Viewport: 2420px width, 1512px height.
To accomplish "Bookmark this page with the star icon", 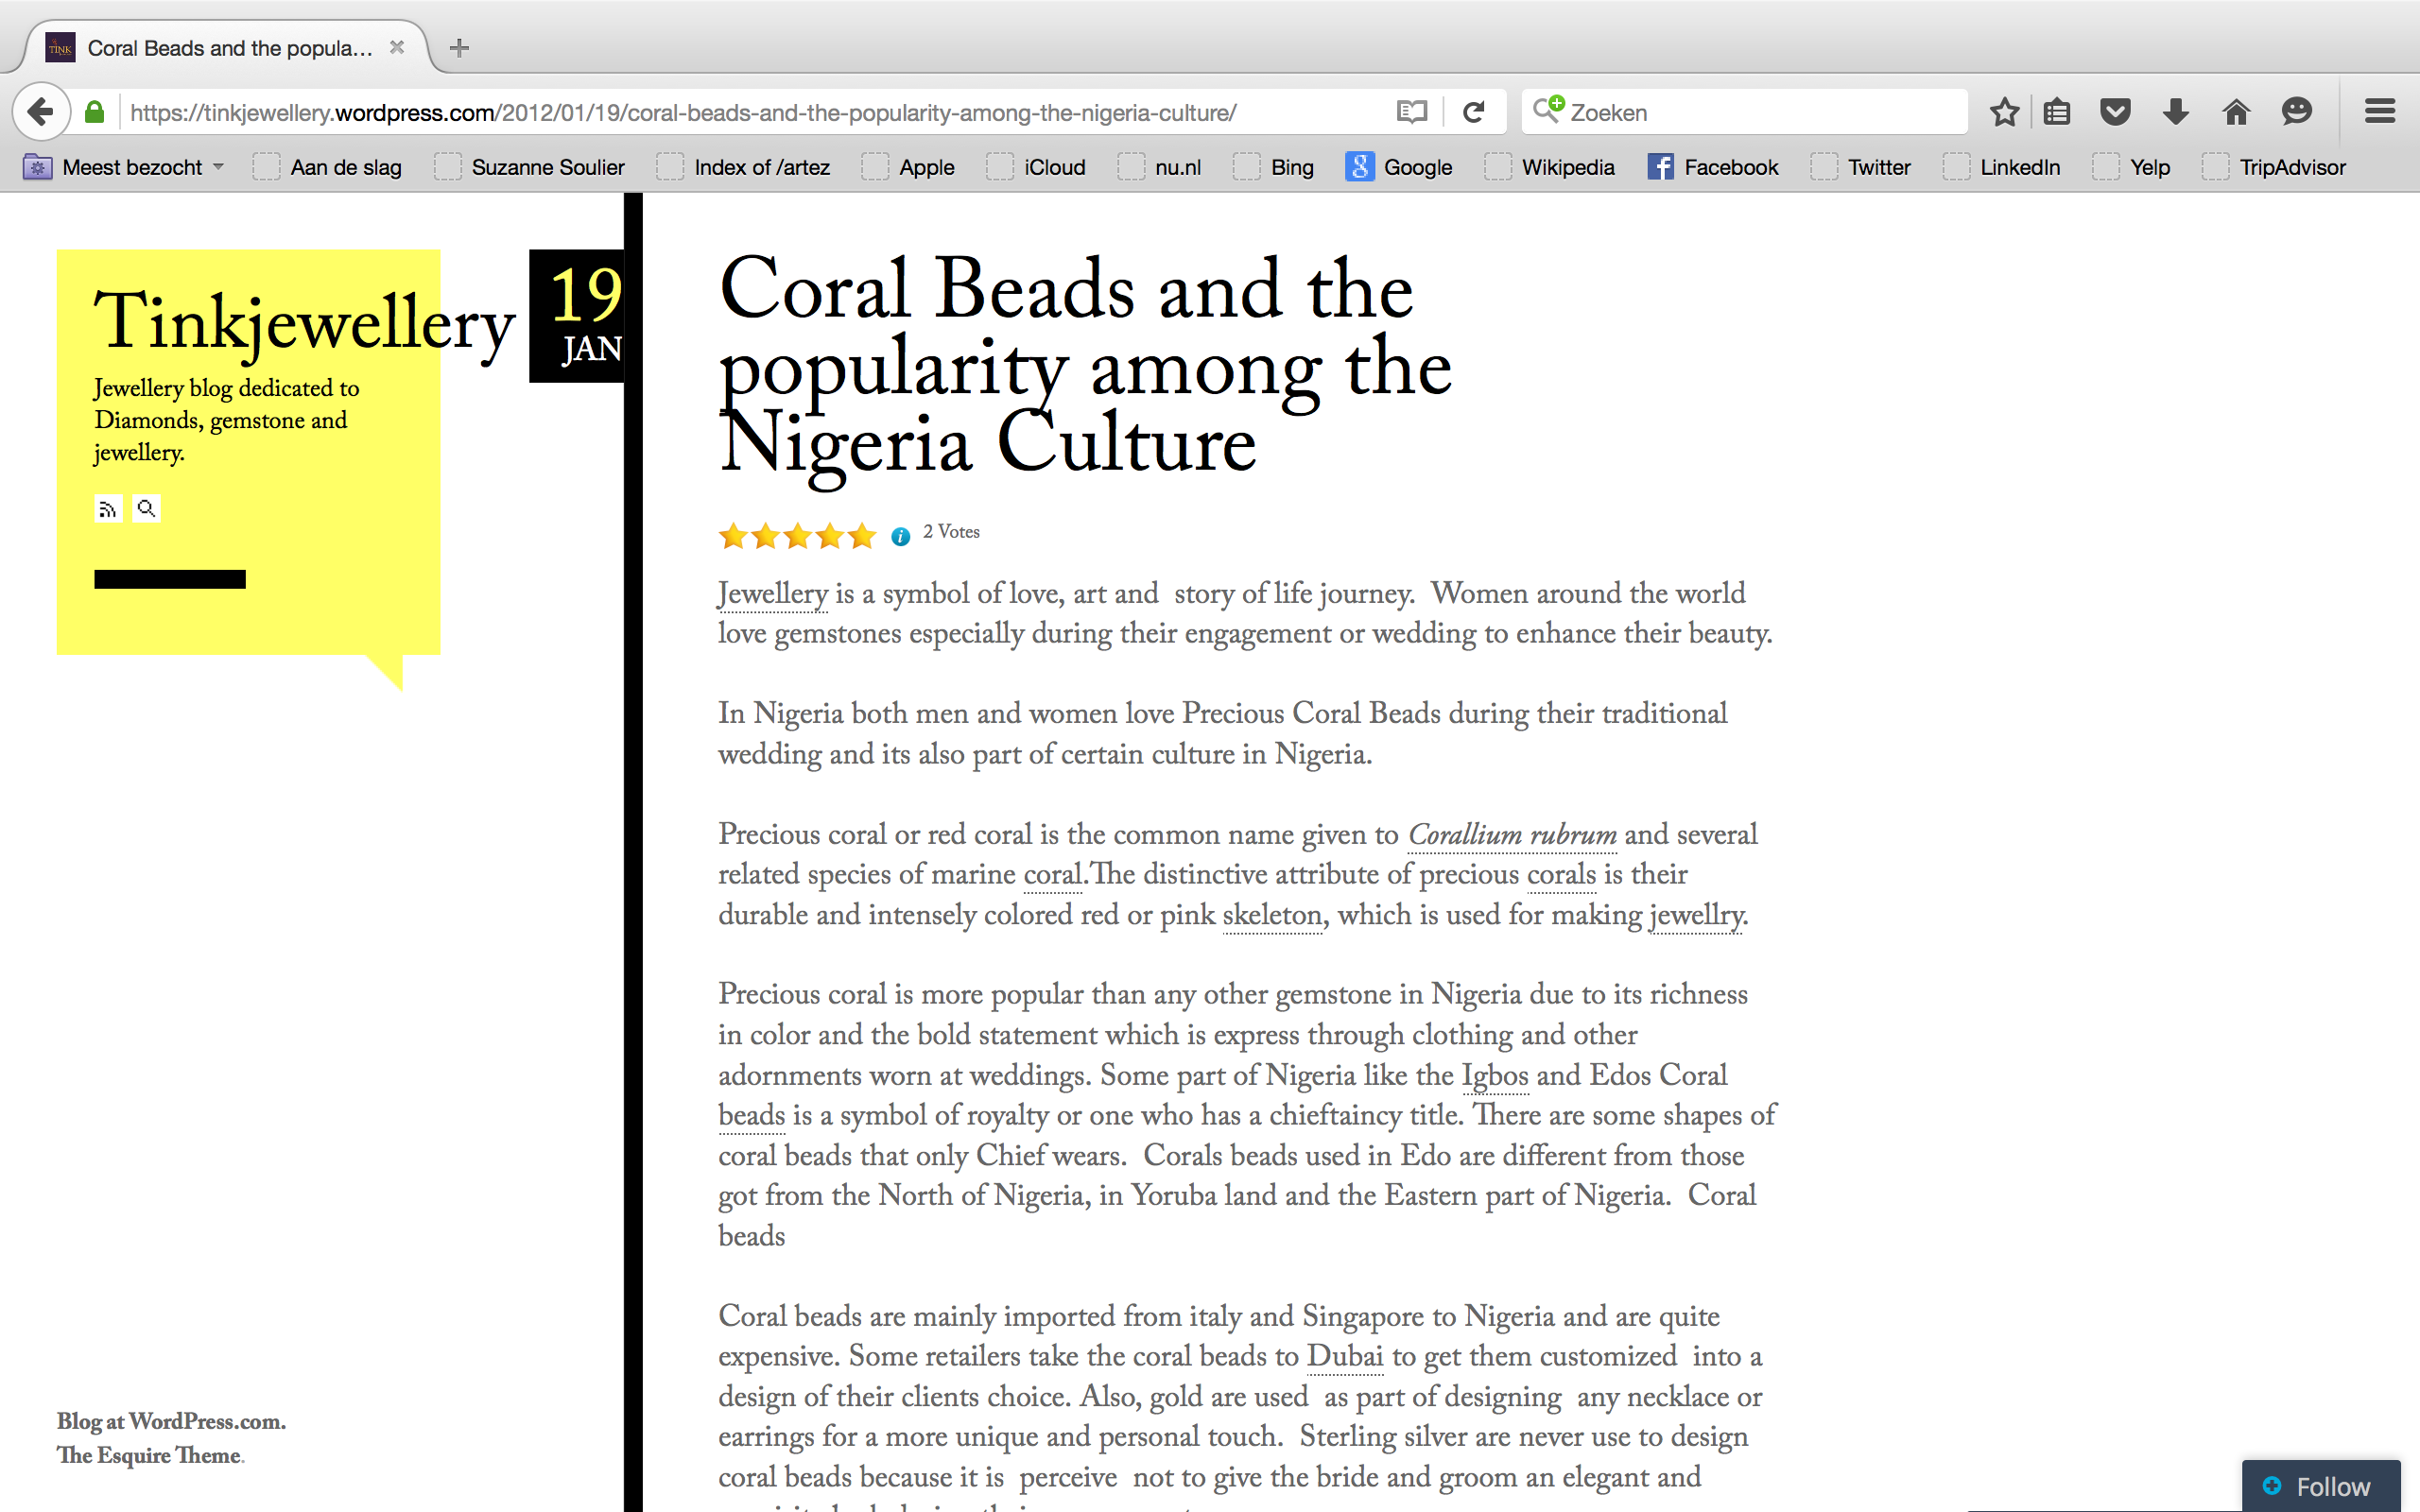I will click(x=2004, y=112).
